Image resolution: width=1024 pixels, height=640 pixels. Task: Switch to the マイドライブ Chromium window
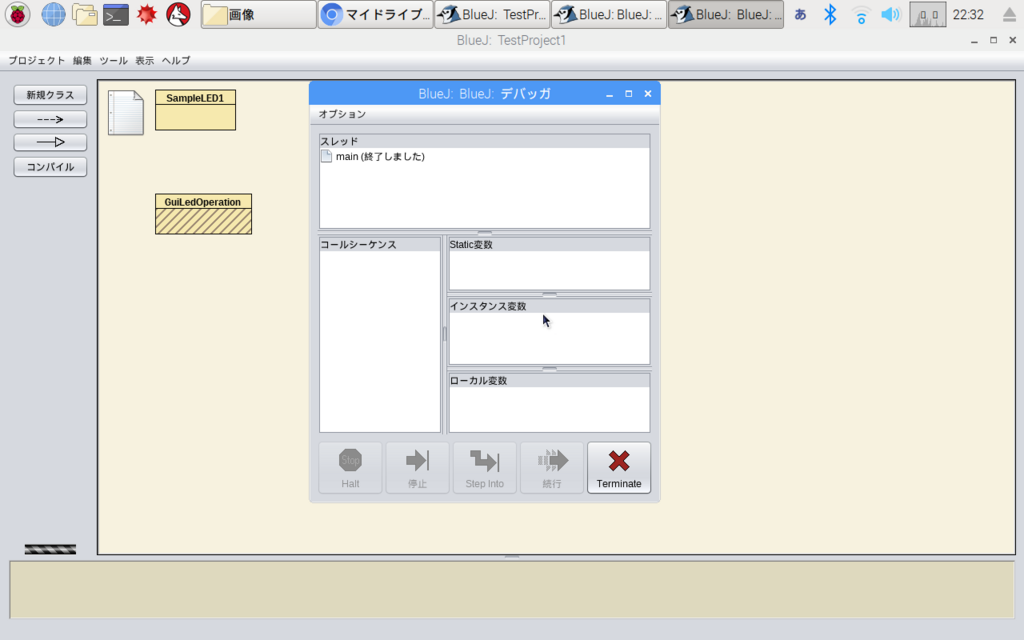pos(376,14)
